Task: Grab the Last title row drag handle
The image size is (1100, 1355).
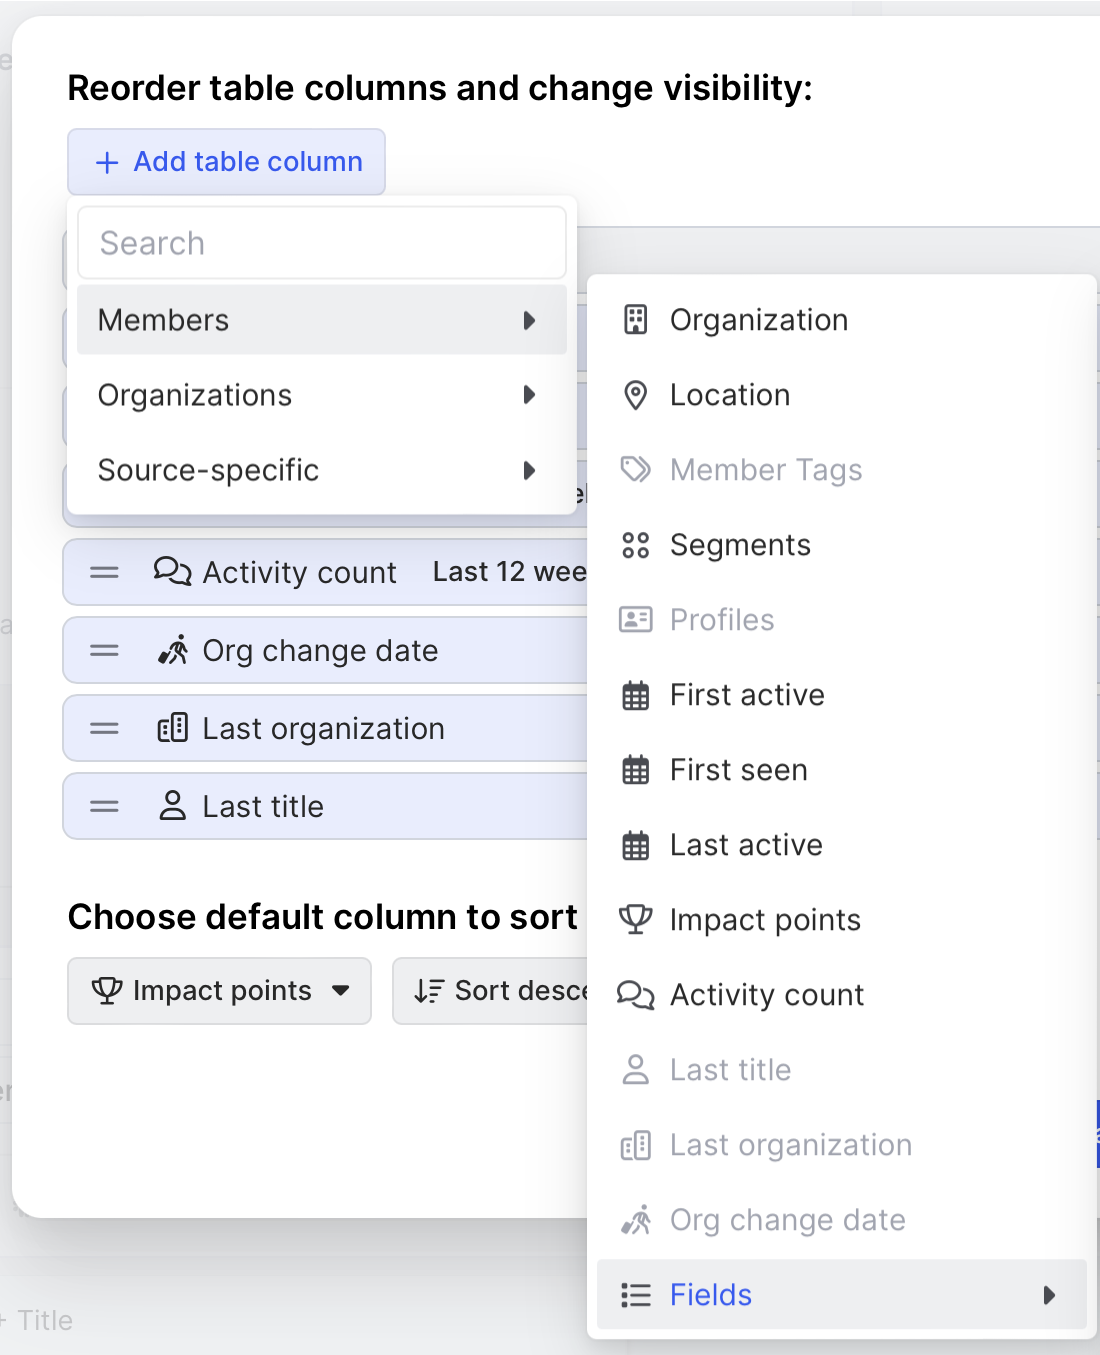Action: click(105, 807)
